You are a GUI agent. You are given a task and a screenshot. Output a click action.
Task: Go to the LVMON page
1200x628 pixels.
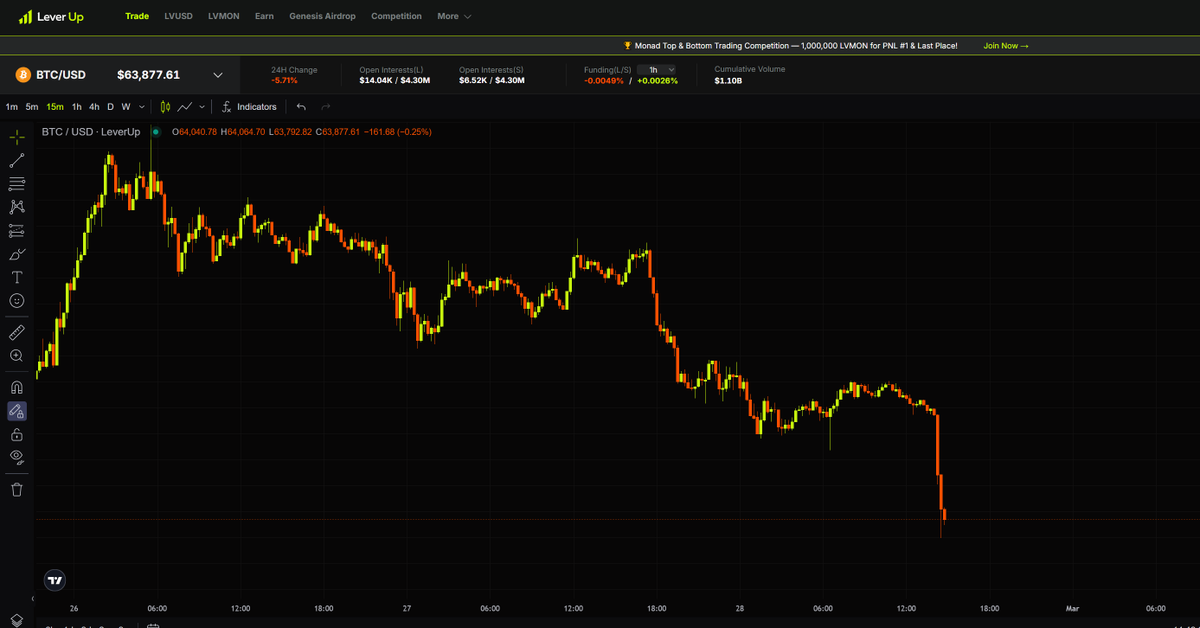pos(224,16)
